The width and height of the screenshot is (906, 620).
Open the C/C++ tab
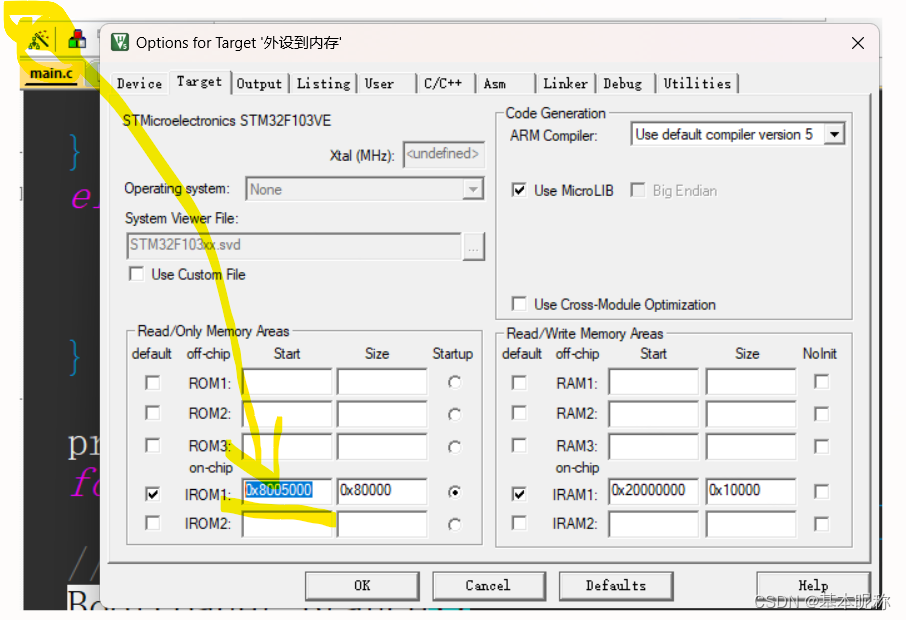443,84
